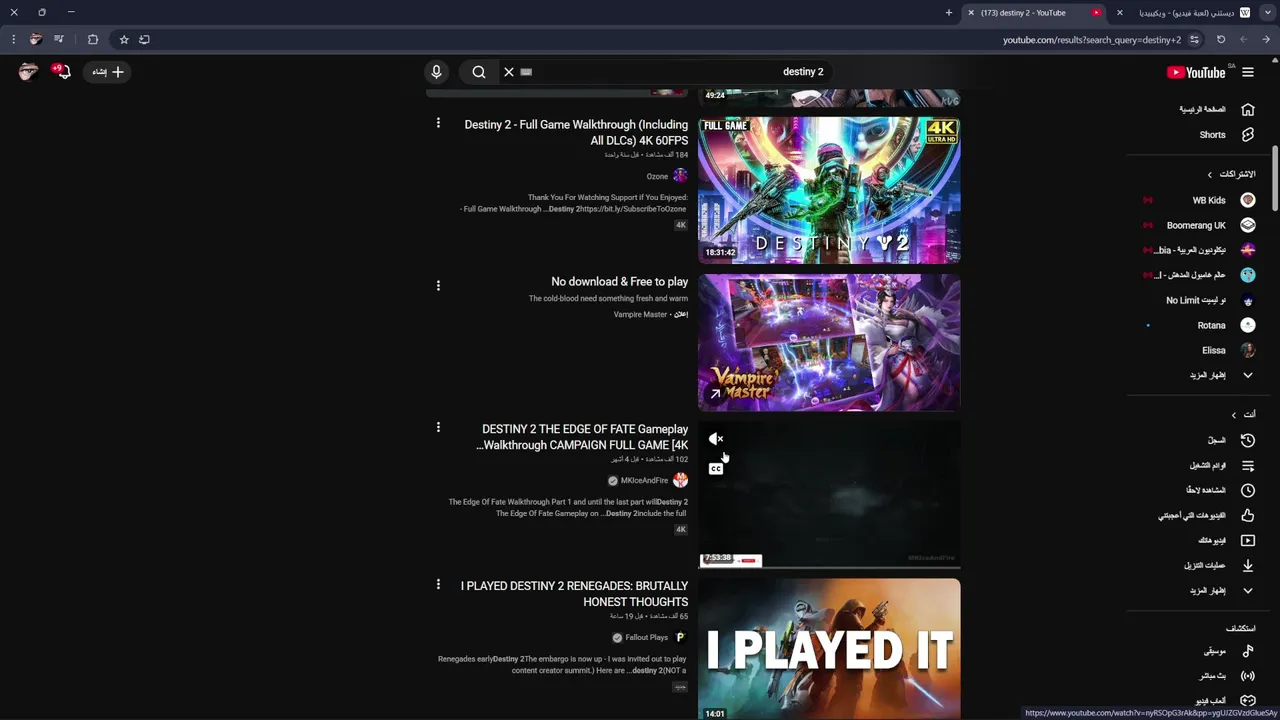Seek on the inline preview progress bar
The width and height of the screenshot is (1280, 720).
(x=829, y=566)
